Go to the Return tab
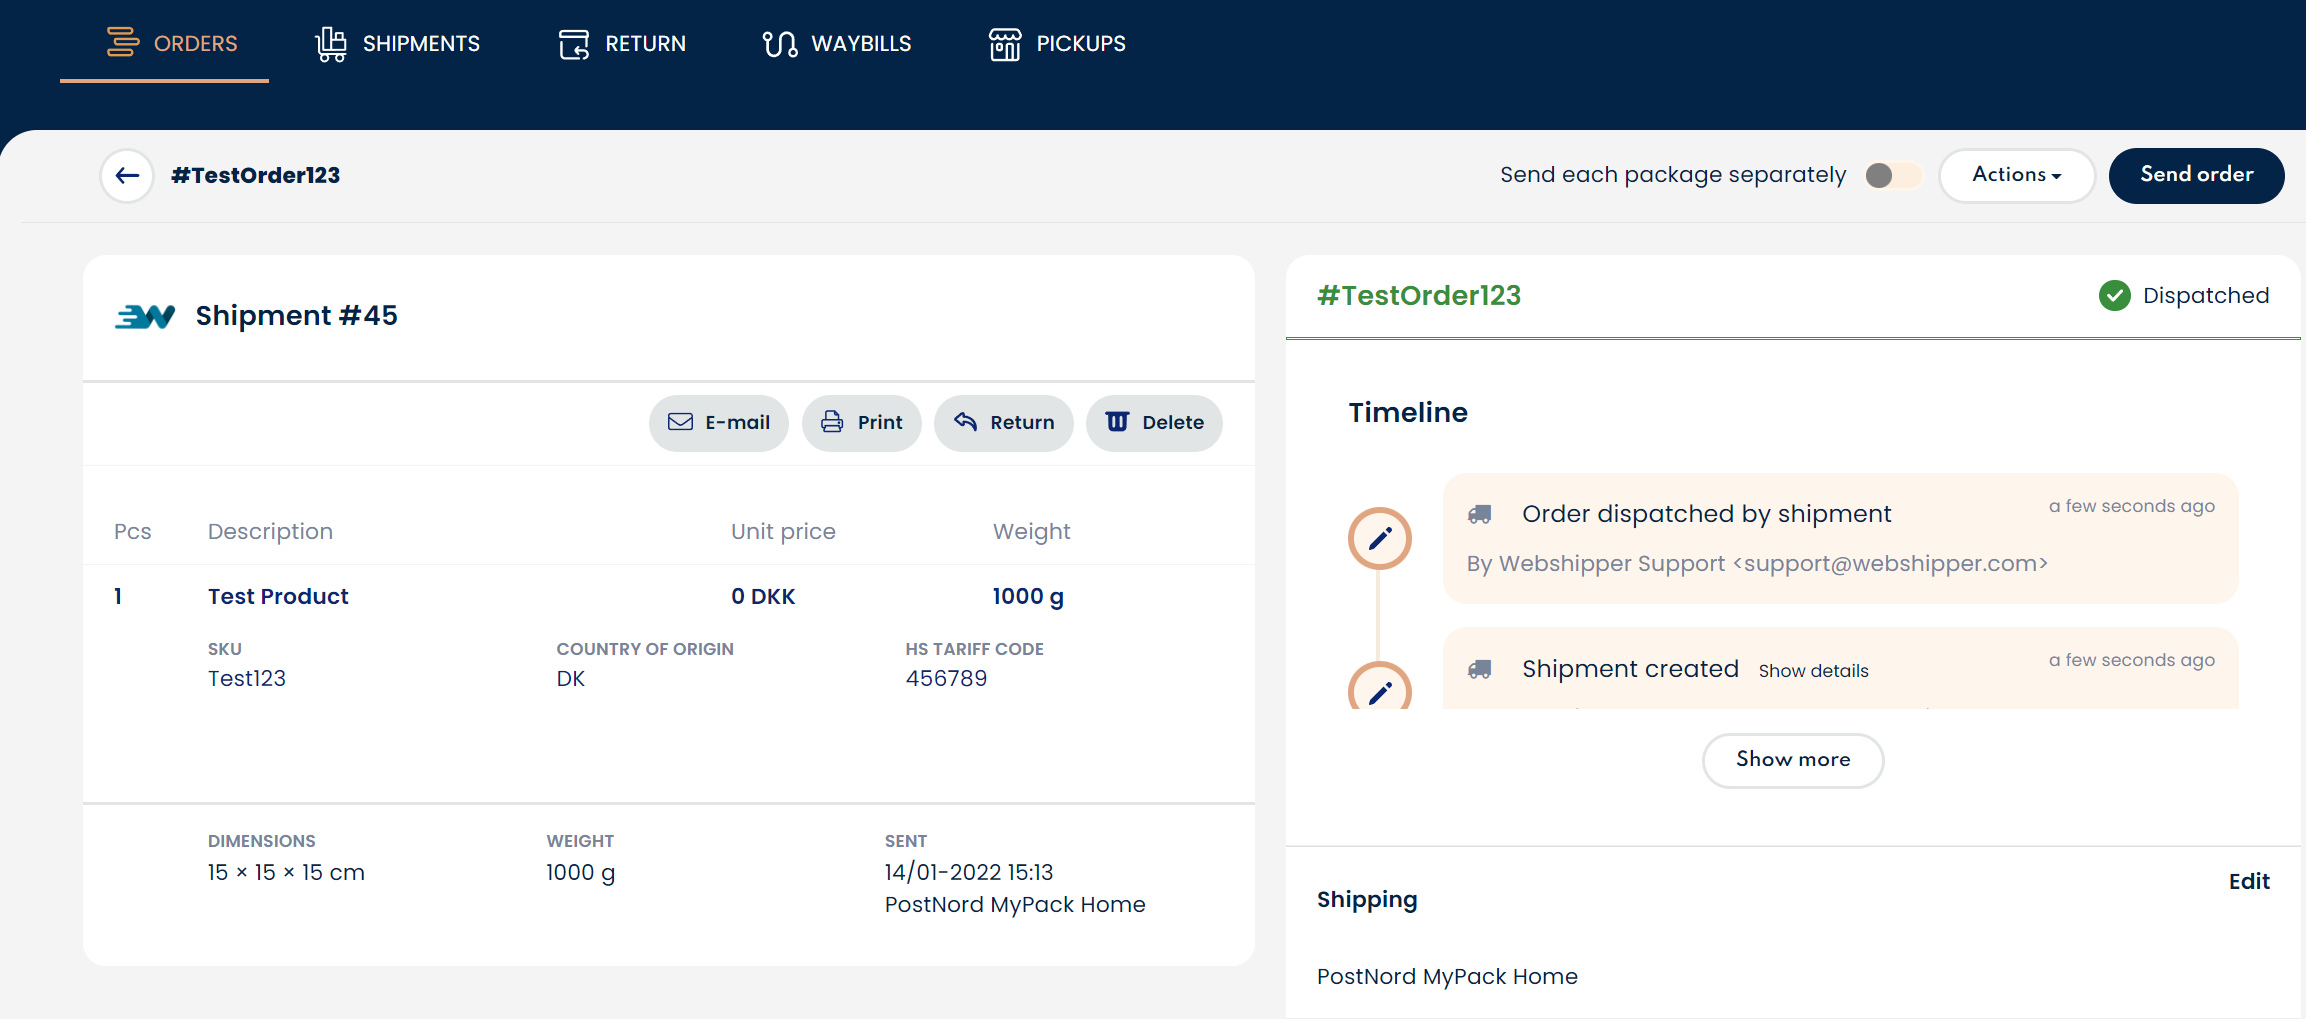Viewport: 2306px width, 1019px height. pyautogui.click(x=622, y=43)
